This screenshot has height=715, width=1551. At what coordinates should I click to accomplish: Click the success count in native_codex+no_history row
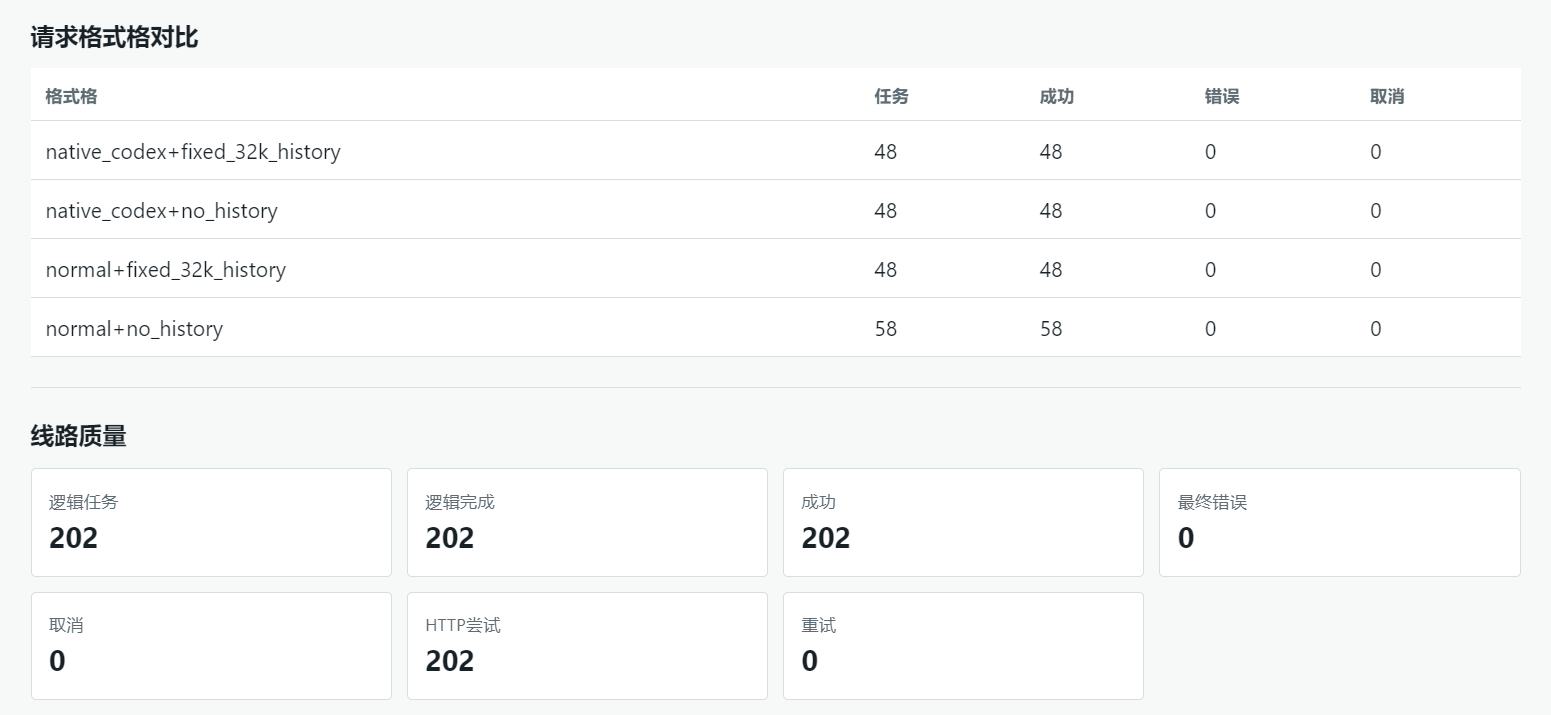click(x=1051, y=210)
